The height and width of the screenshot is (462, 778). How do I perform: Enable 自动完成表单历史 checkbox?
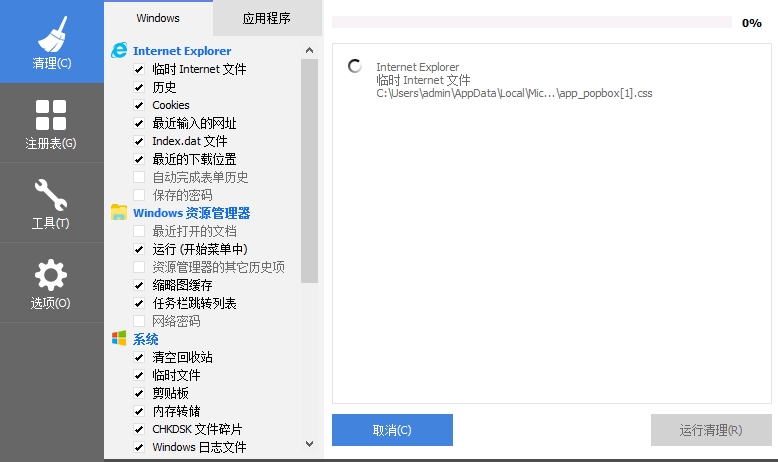[x=139, y=177]
